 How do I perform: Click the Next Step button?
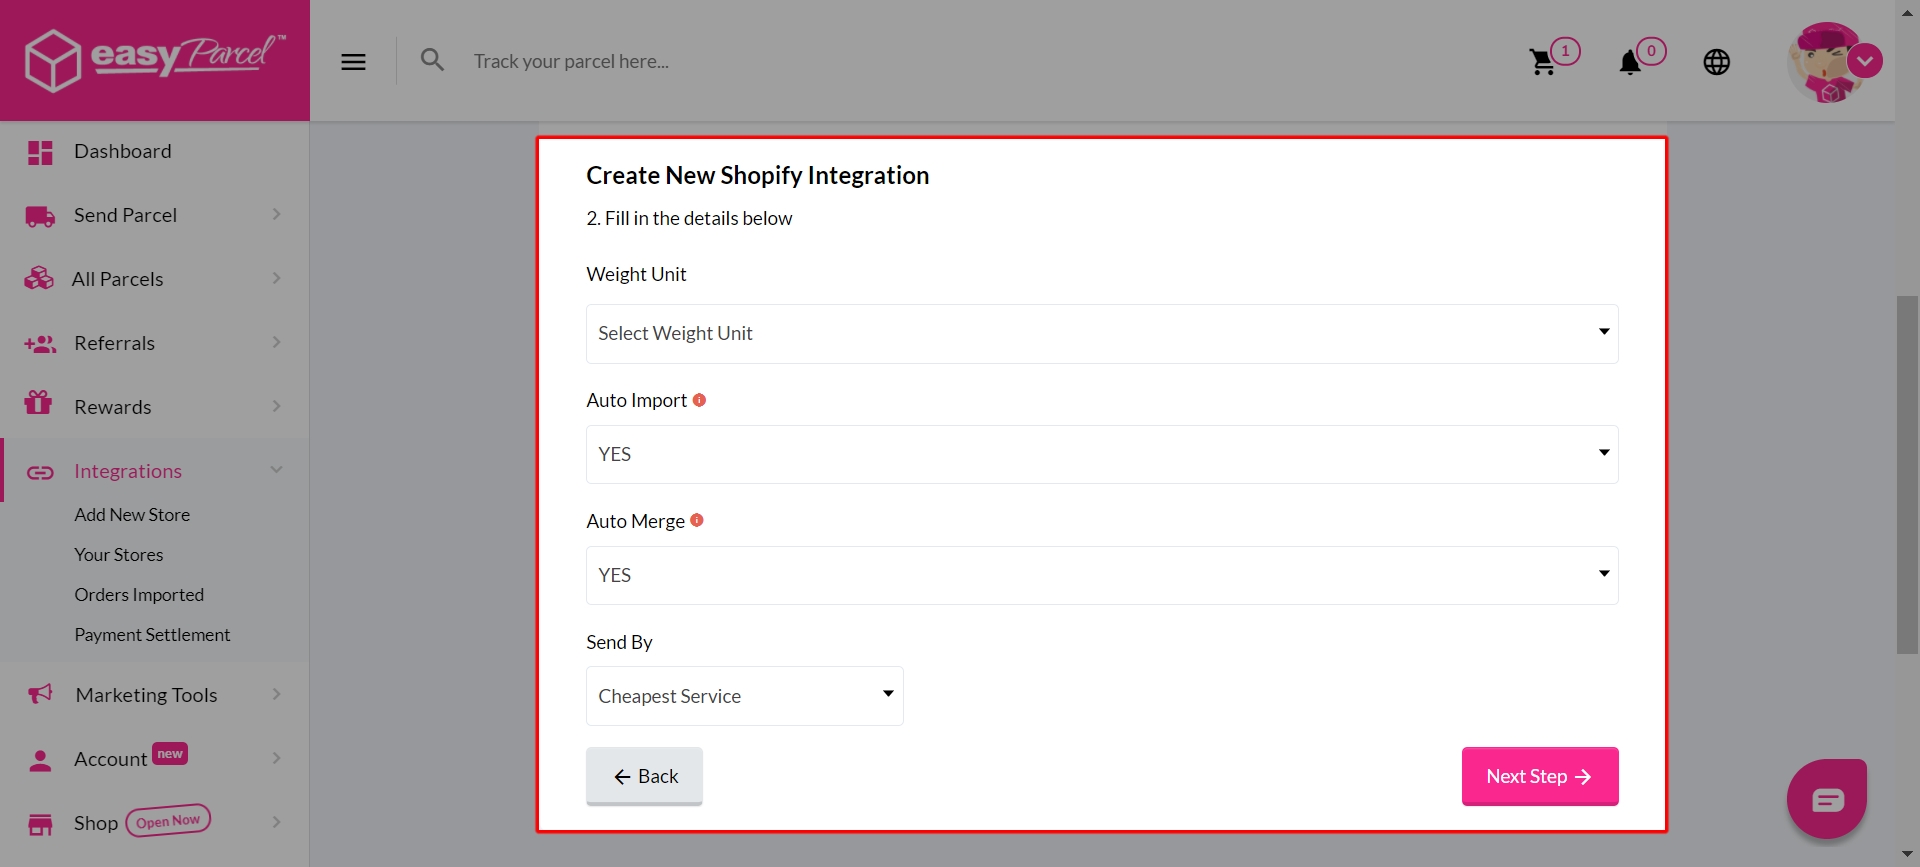tap(1540, 776)
